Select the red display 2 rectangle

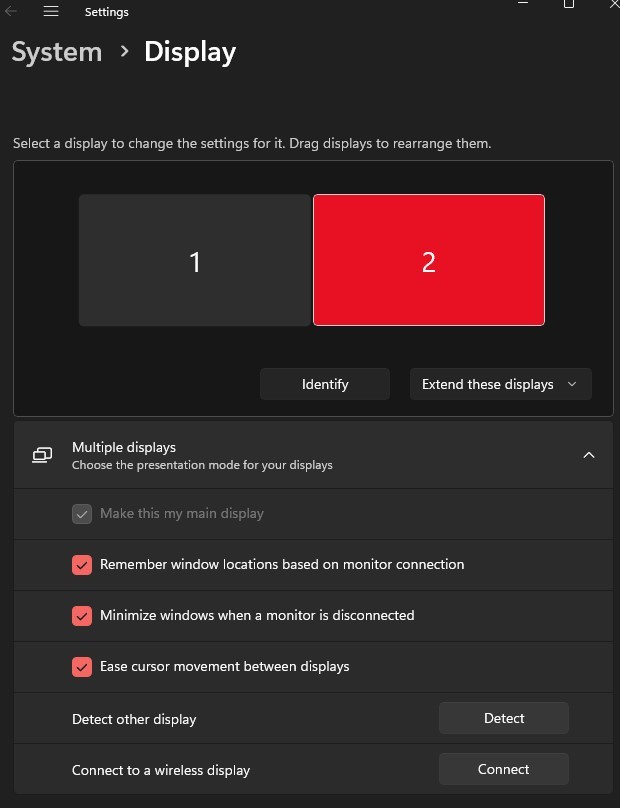428,260
